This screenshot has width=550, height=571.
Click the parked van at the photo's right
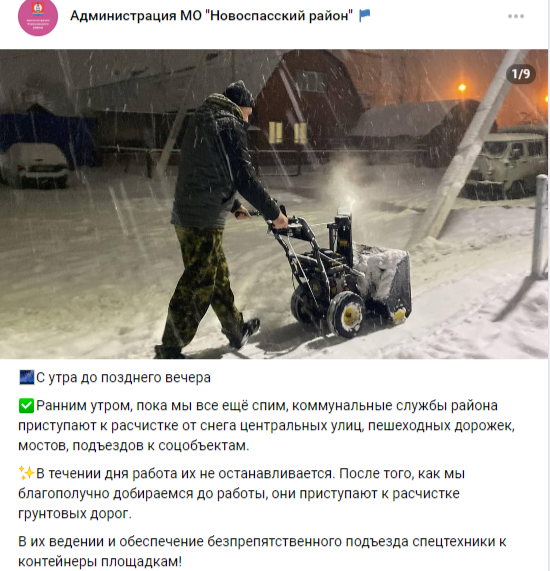tap(504, 166)
